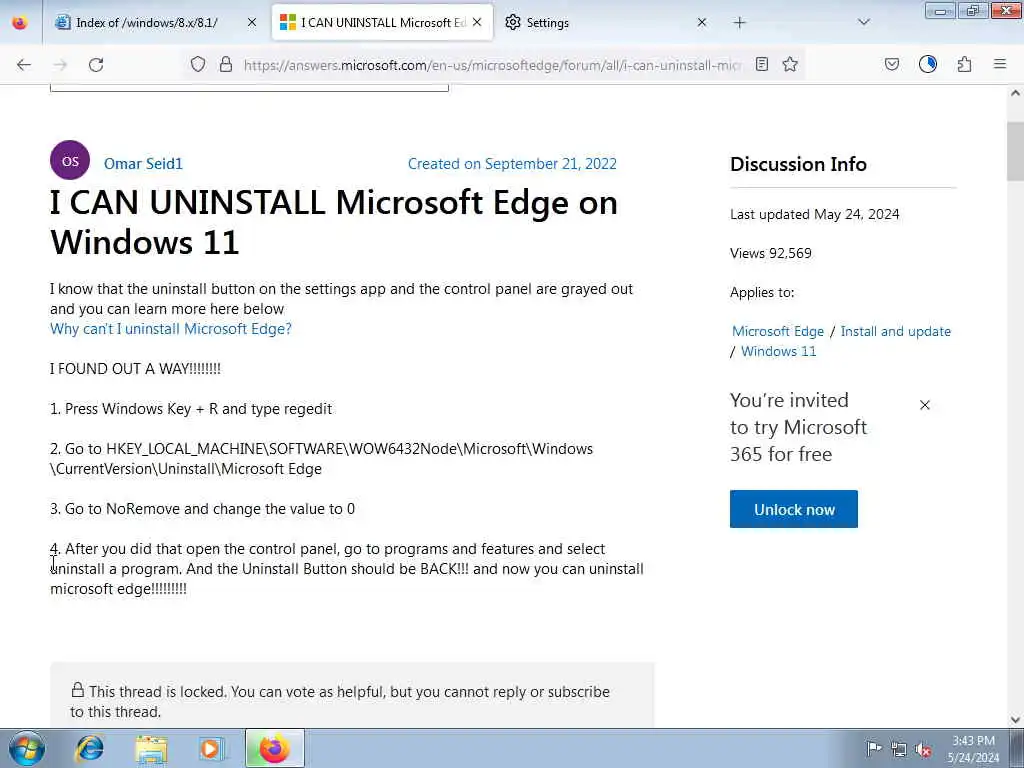
Task: Click the I FOUND OUT A WAY line
Action: pyautogui.click(x=135, y=368)
